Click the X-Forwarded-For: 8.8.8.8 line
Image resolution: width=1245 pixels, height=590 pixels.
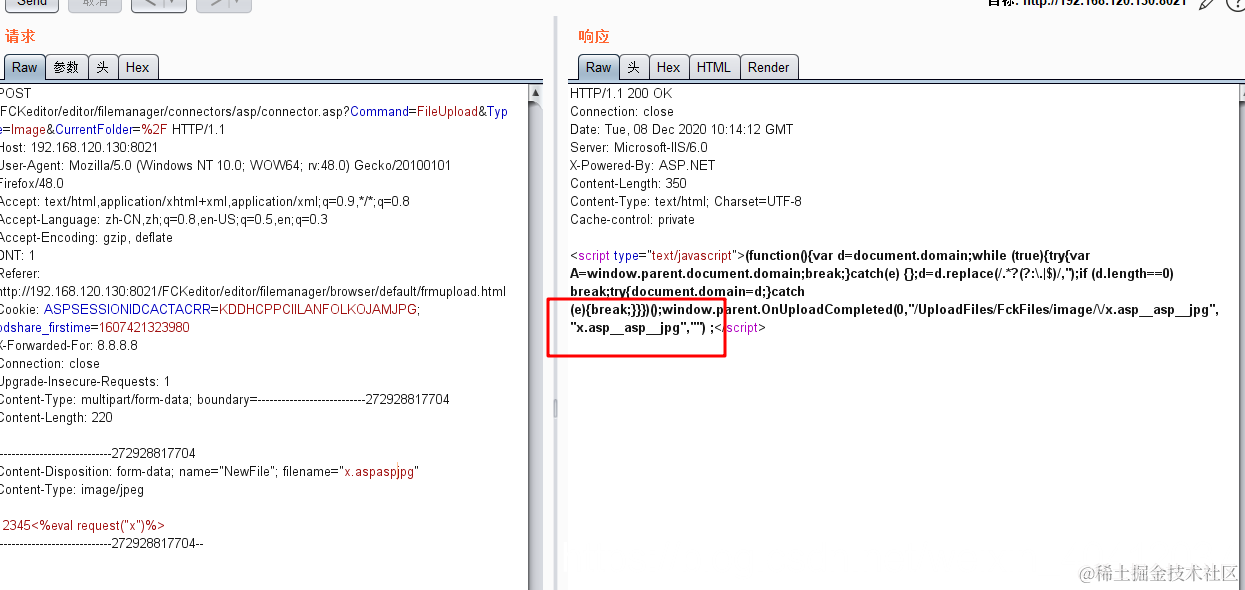tap(69, 345)
